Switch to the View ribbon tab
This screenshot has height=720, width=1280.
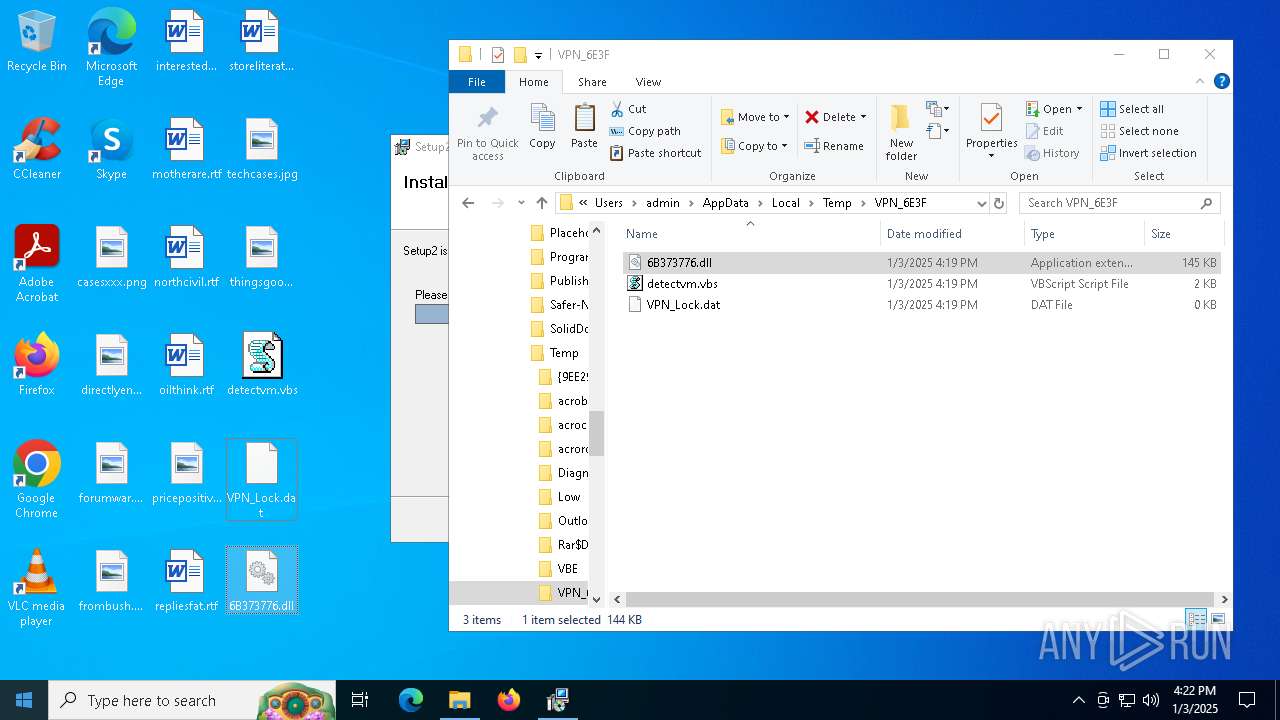[x=648, y=82]
